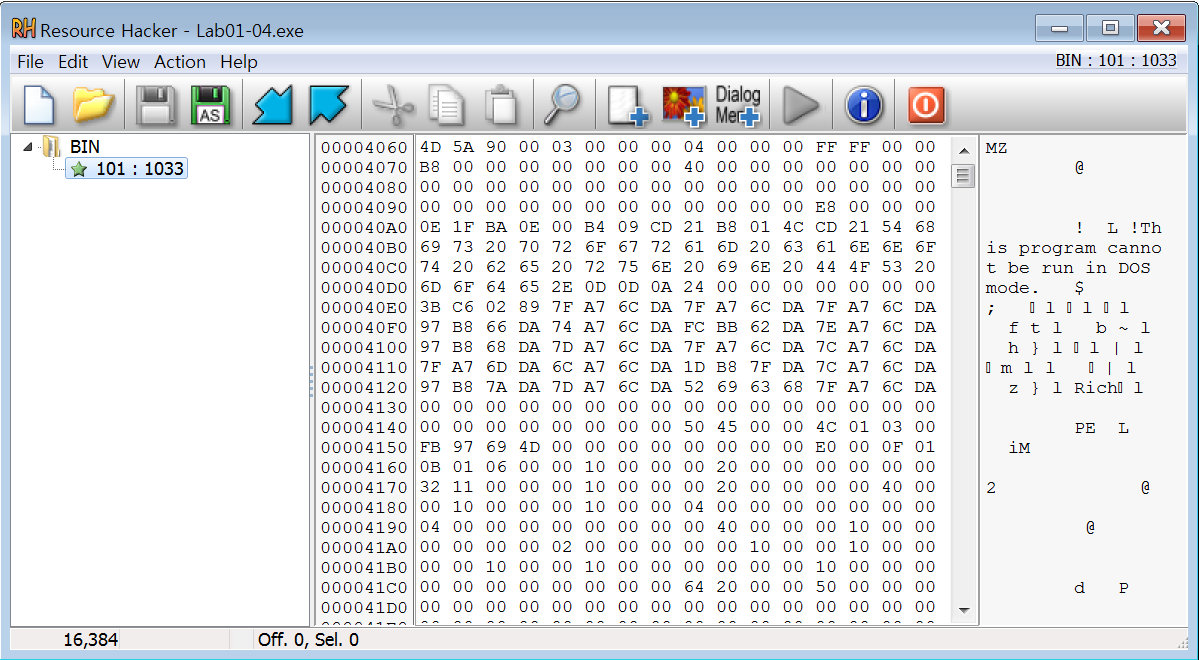Click the Copy pages icon
The image size is (1199, 660).
(x=447, y=105)
